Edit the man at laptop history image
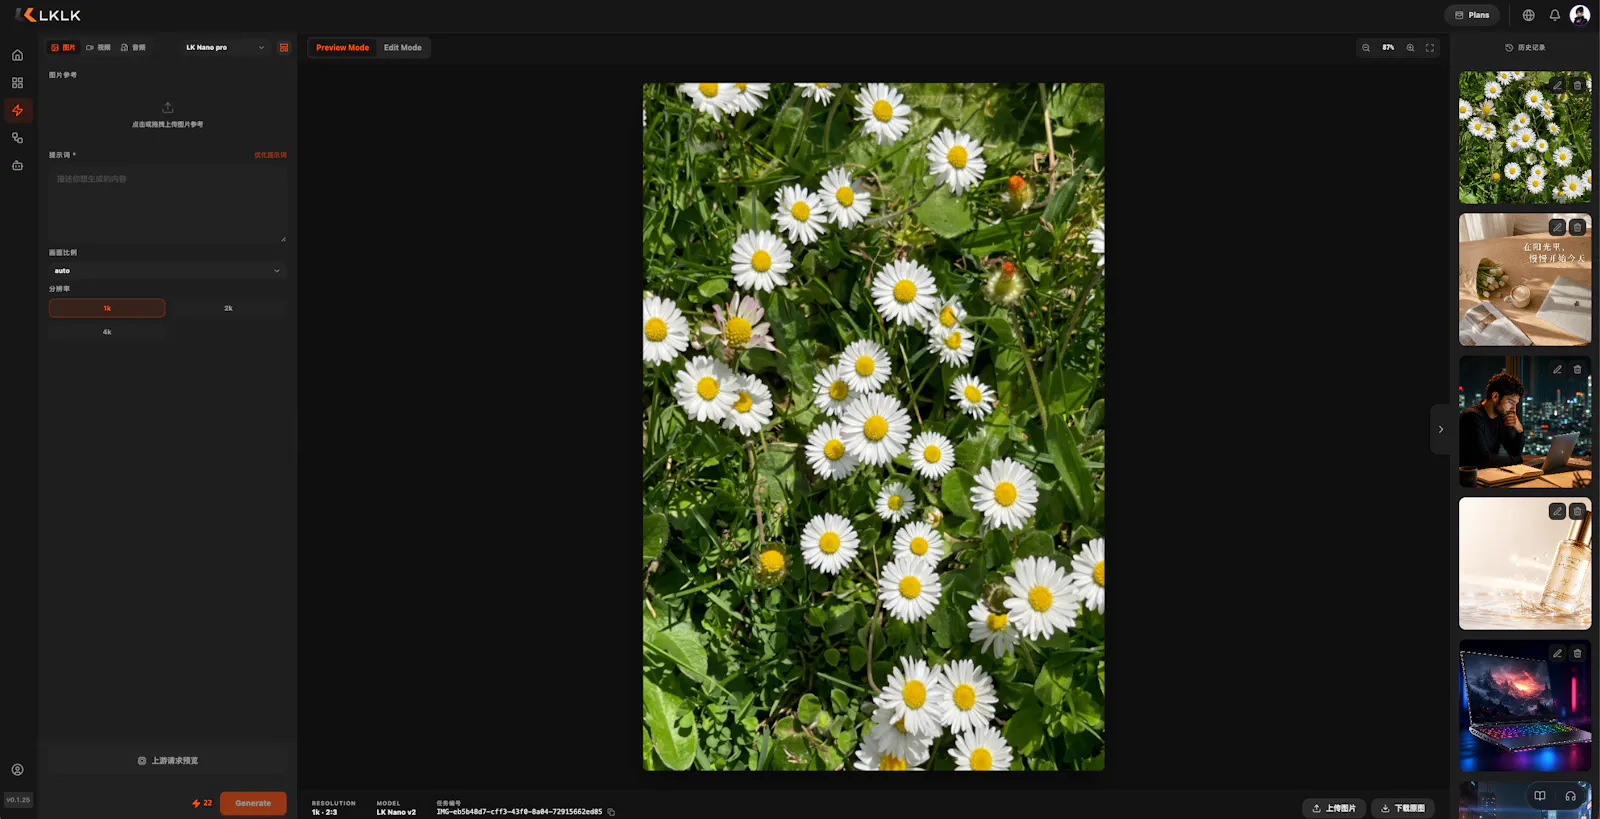This screenshot has width=1600, height=819. (x=1557, y=369)
